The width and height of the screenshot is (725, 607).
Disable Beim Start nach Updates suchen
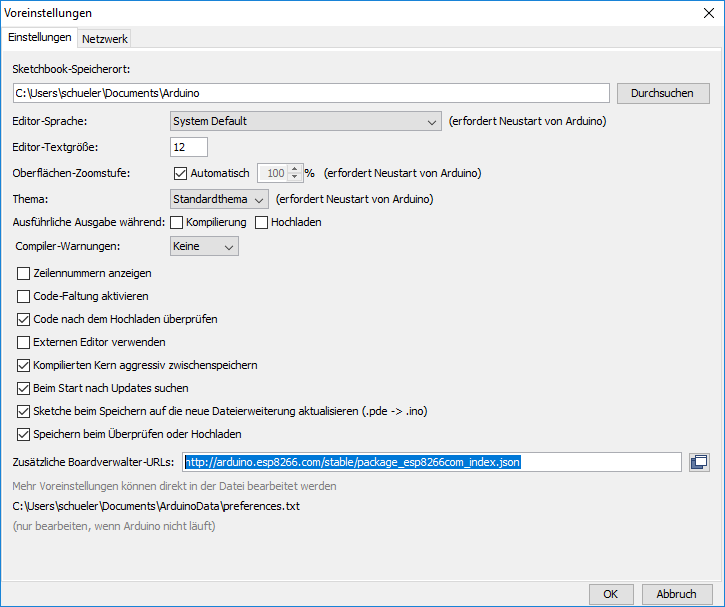point(24,388)
